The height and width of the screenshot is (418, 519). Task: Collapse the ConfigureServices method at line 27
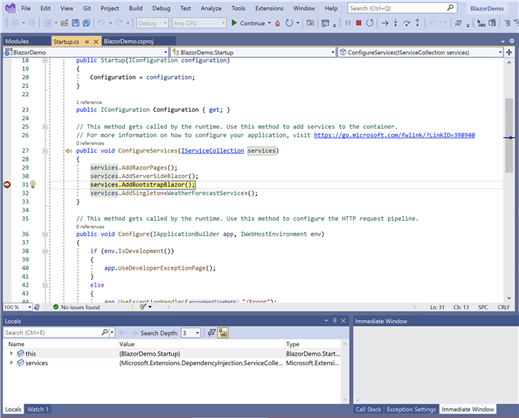pyautogui.click(x=45, y=151)
